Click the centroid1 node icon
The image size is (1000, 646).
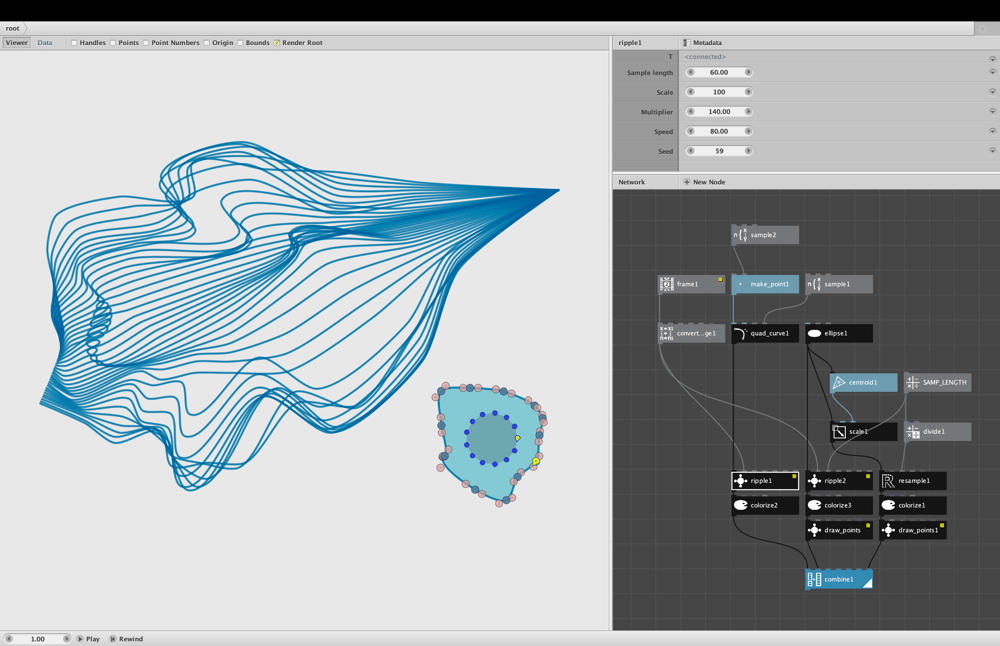tap(839, 382)
